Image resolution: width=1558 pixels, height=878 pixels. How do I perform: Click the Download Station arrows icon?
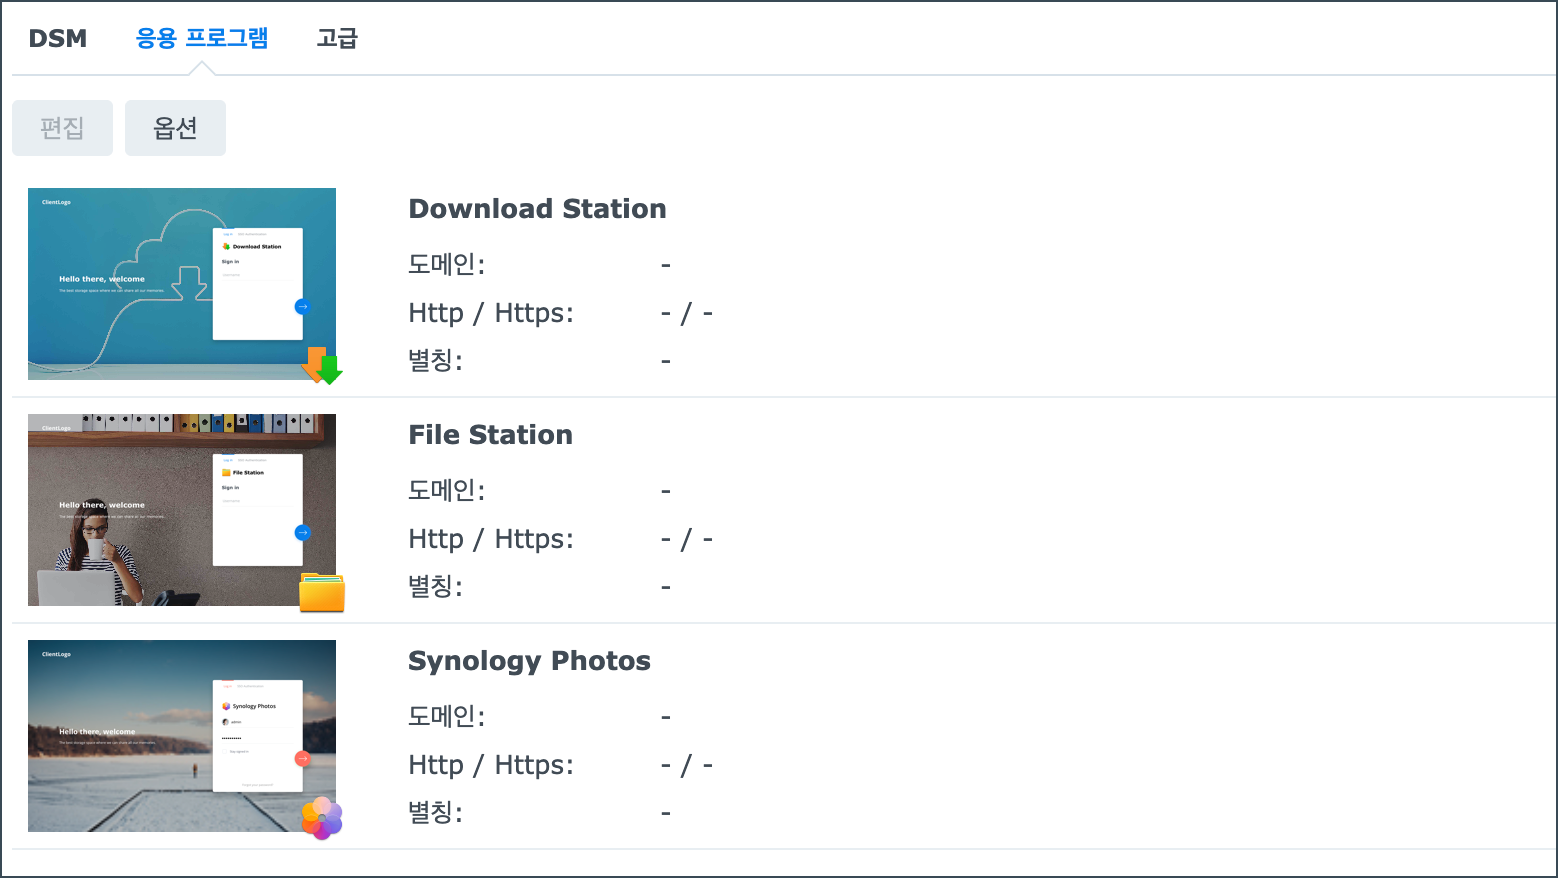[322, 366]
